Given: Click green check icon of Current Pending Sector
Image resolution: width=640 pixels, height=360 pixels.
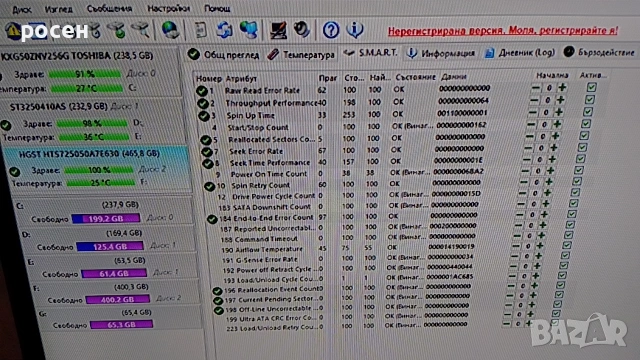Looking at the screenshot, I should [x=218, y=300].
